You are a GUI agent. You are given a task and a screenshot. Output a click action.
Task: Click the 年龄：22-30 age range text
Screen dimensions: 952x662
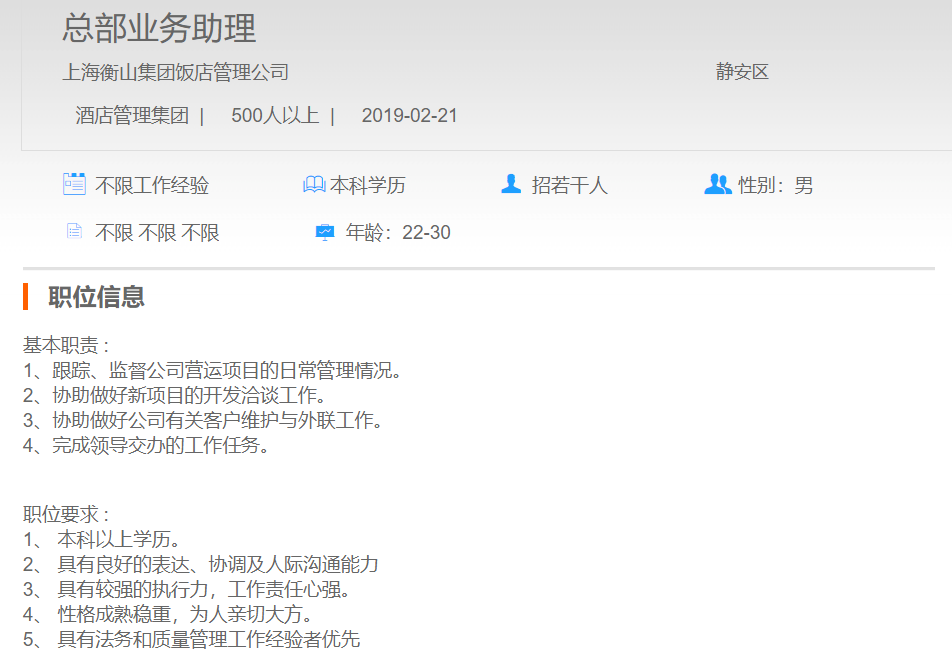point(398,233)
